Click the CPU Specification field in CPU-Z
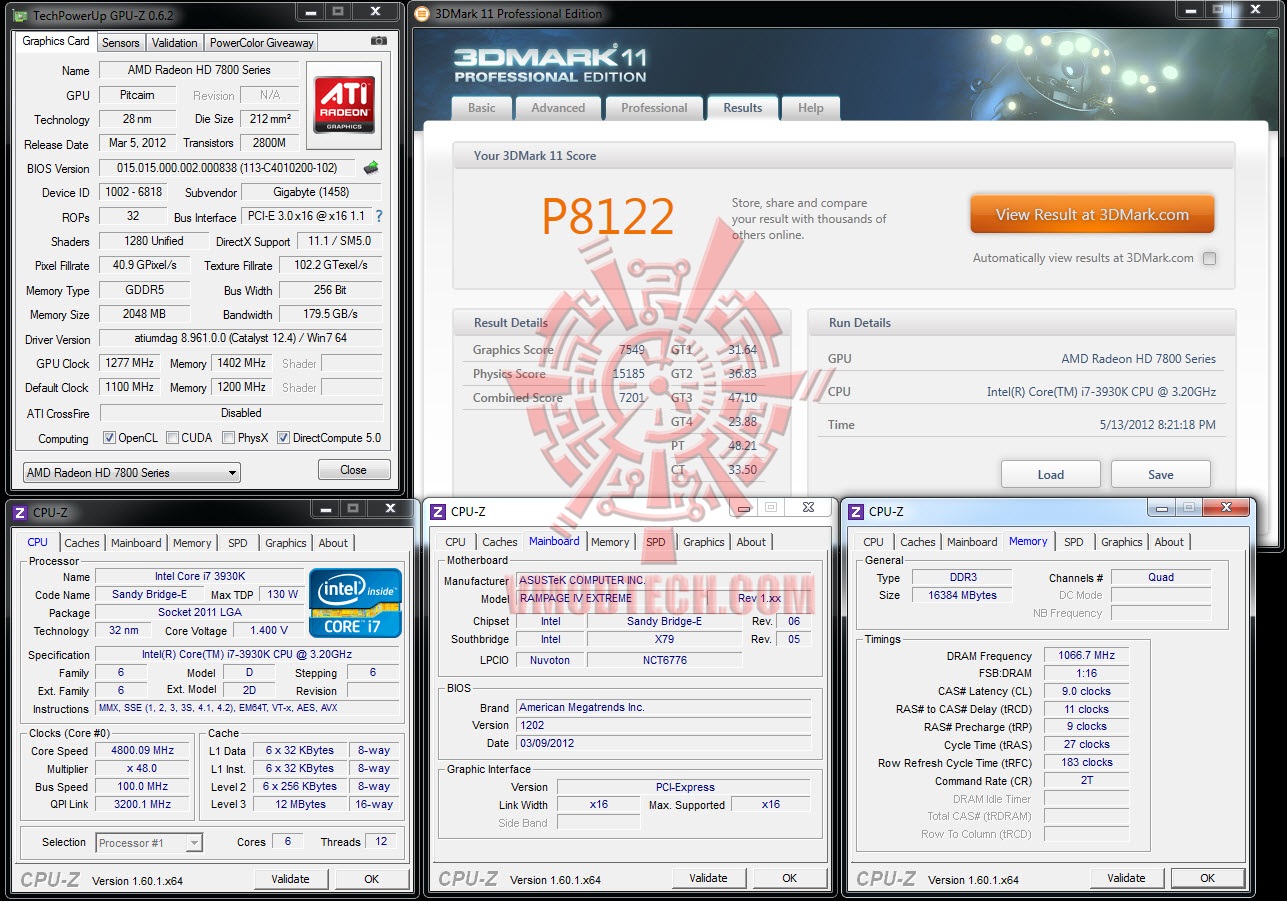1287x901 pixels. [x=248, y=655]
